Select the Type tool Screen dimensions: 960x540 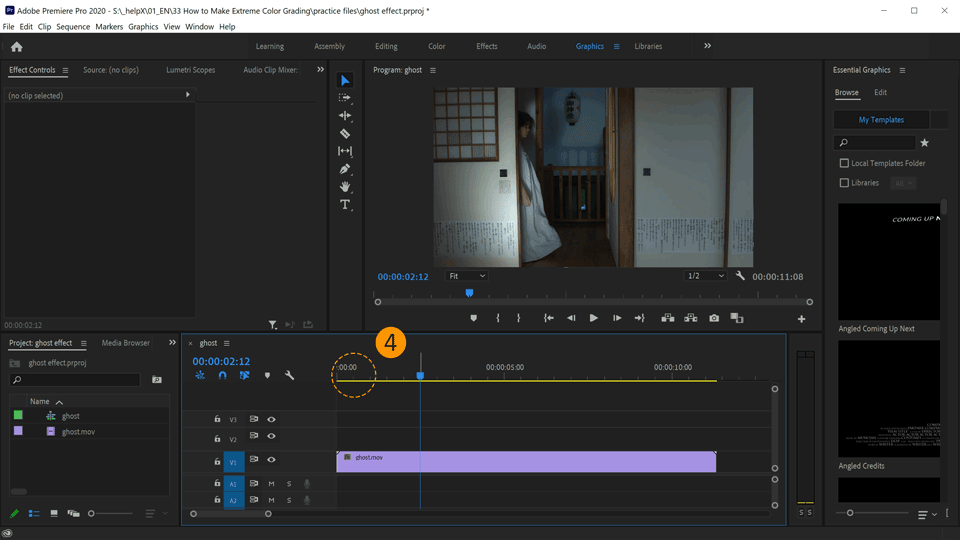point(345,204)
